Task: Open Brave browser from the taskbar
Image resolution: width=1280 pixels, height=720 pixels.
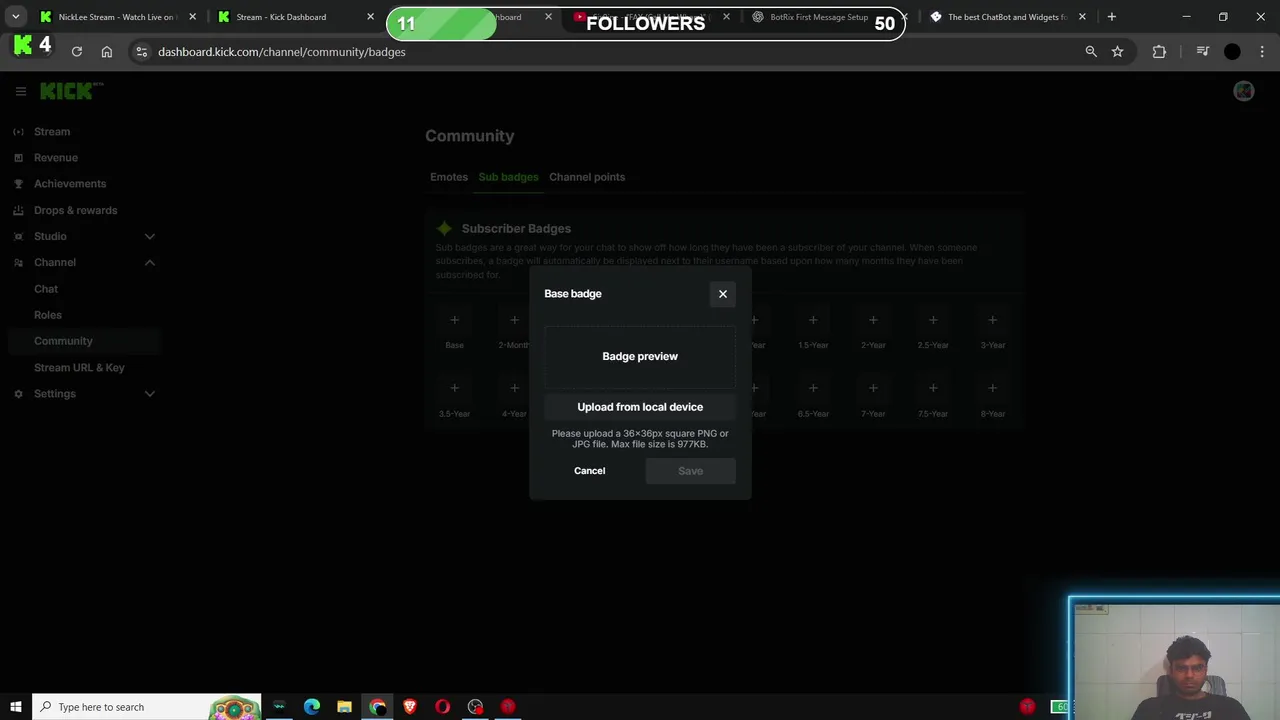Action: (410, 707)
